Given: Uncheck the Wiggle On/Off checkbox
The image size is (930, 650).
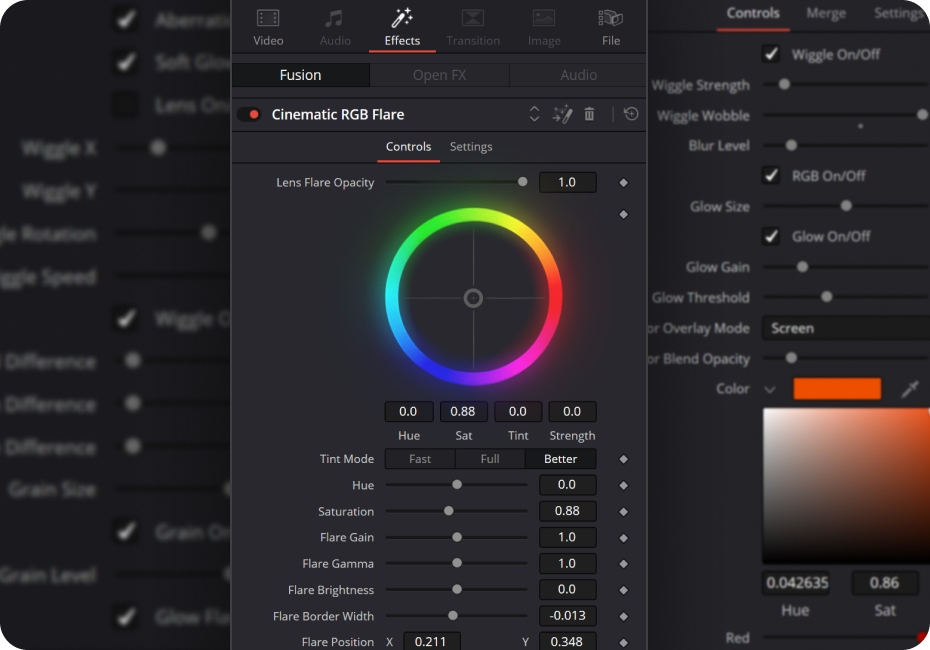Looking at the screenshot, I should click(771, 54).
